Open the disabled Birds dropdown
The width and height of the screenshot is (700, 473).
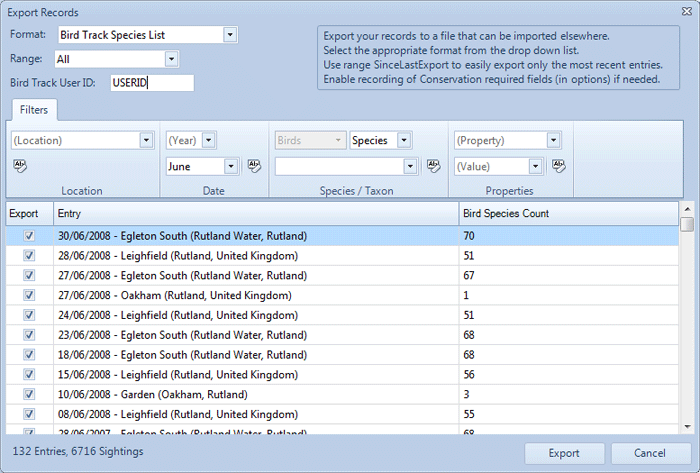pos(311,140)
